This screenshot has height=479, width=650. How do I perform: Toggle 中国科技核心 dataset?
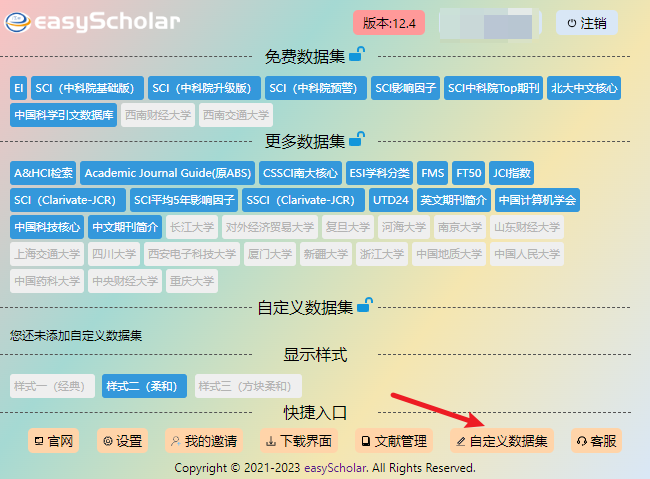[47, 227]
